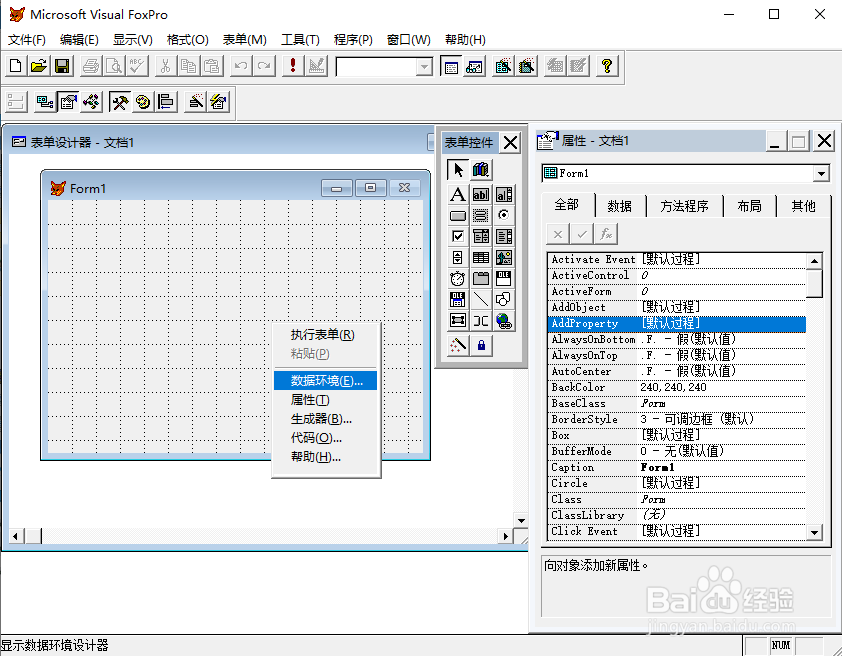Select the BorderStyle property row
This screenshot has width=842, height=656.
677,419
